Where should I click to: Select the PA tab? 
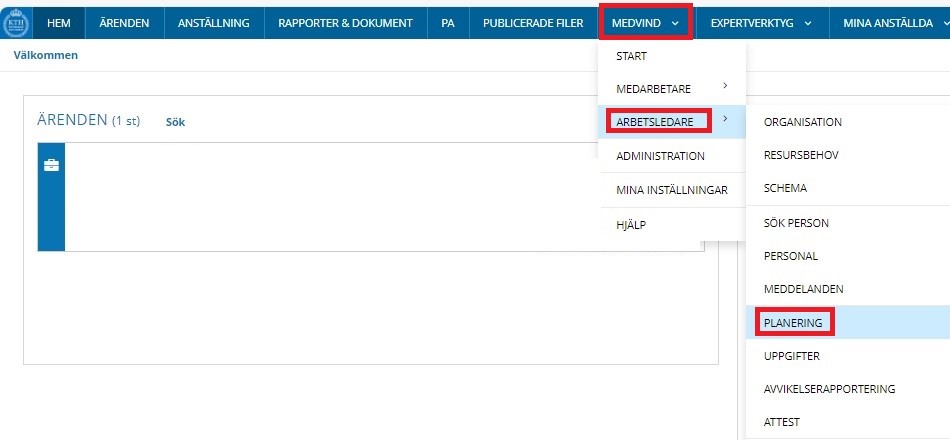click(448, 24)
